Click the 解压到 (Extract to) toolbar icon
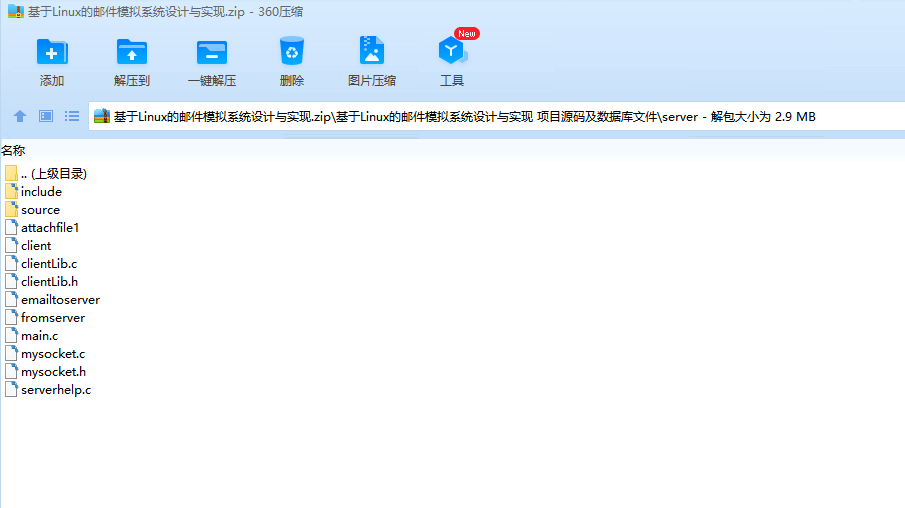Image resolution: width=905 pixels, height=508 pixels. [132, 52]
